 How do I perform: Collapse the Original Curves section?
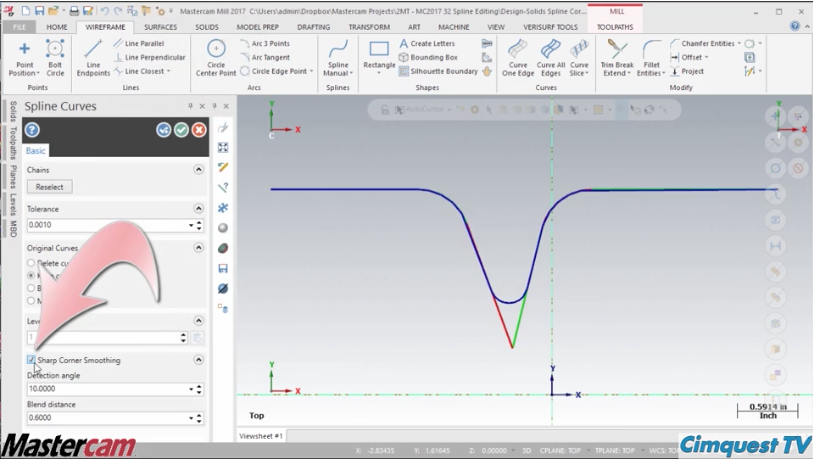pos(199,247)
